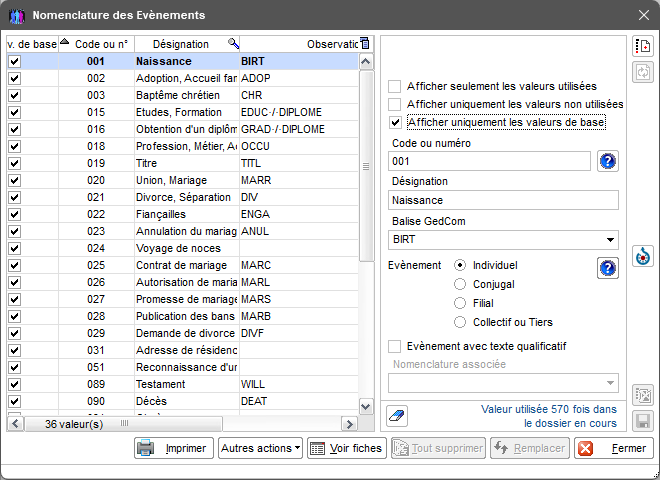The image size is (660, 480).
Task: Click the Désignation input field
Action: [503, 200]
